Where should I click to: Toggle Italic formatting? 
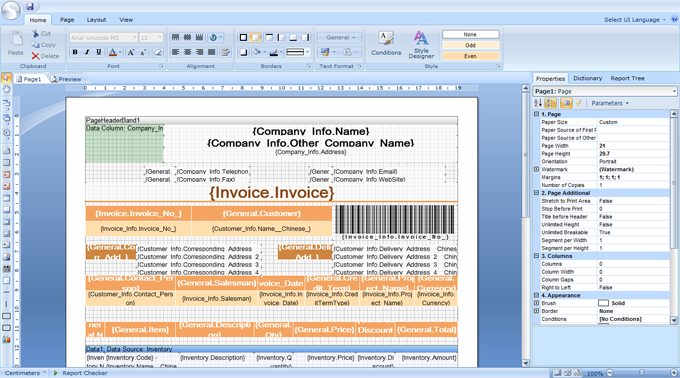coord(87,52)
